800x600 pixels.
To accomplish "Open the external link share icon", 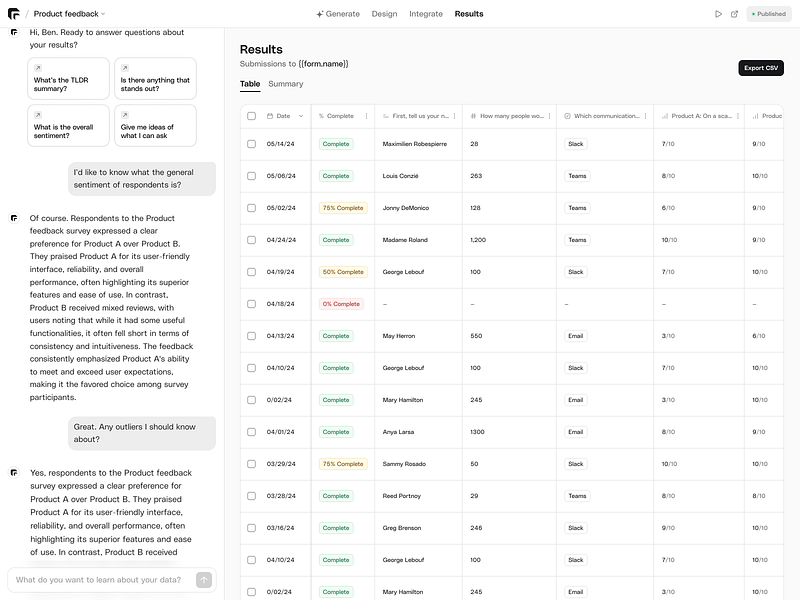I will click(x=735, y=14).
